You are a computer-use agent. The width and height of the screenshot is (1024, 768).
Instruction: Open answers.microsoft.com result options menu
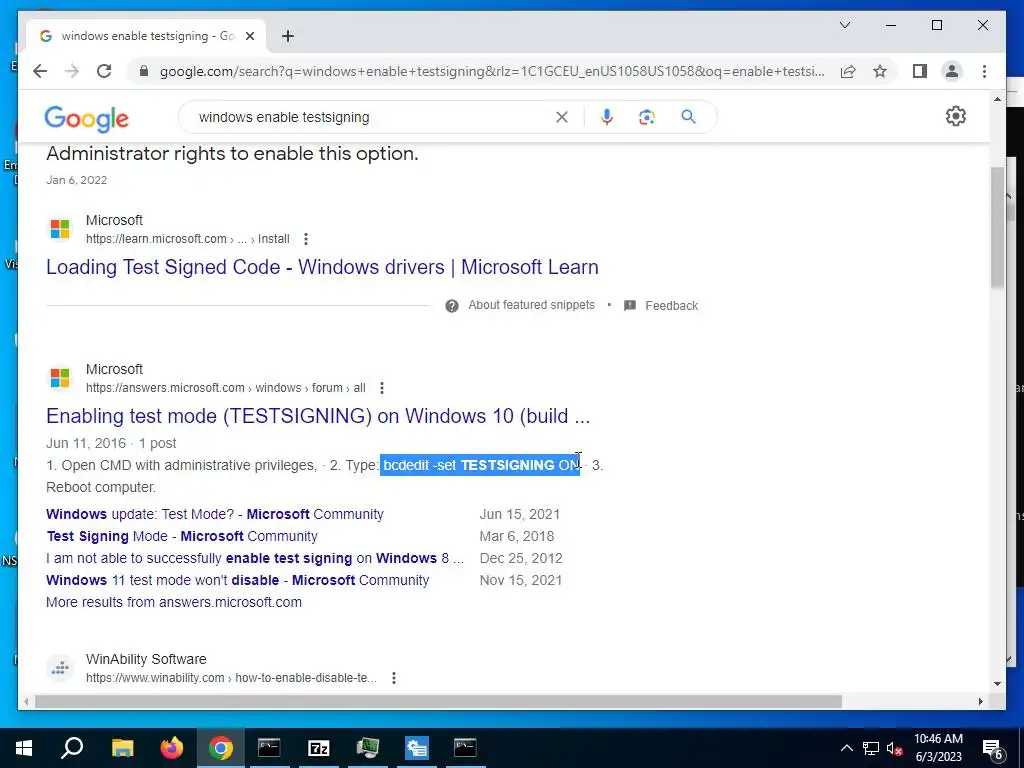point(381,388)
